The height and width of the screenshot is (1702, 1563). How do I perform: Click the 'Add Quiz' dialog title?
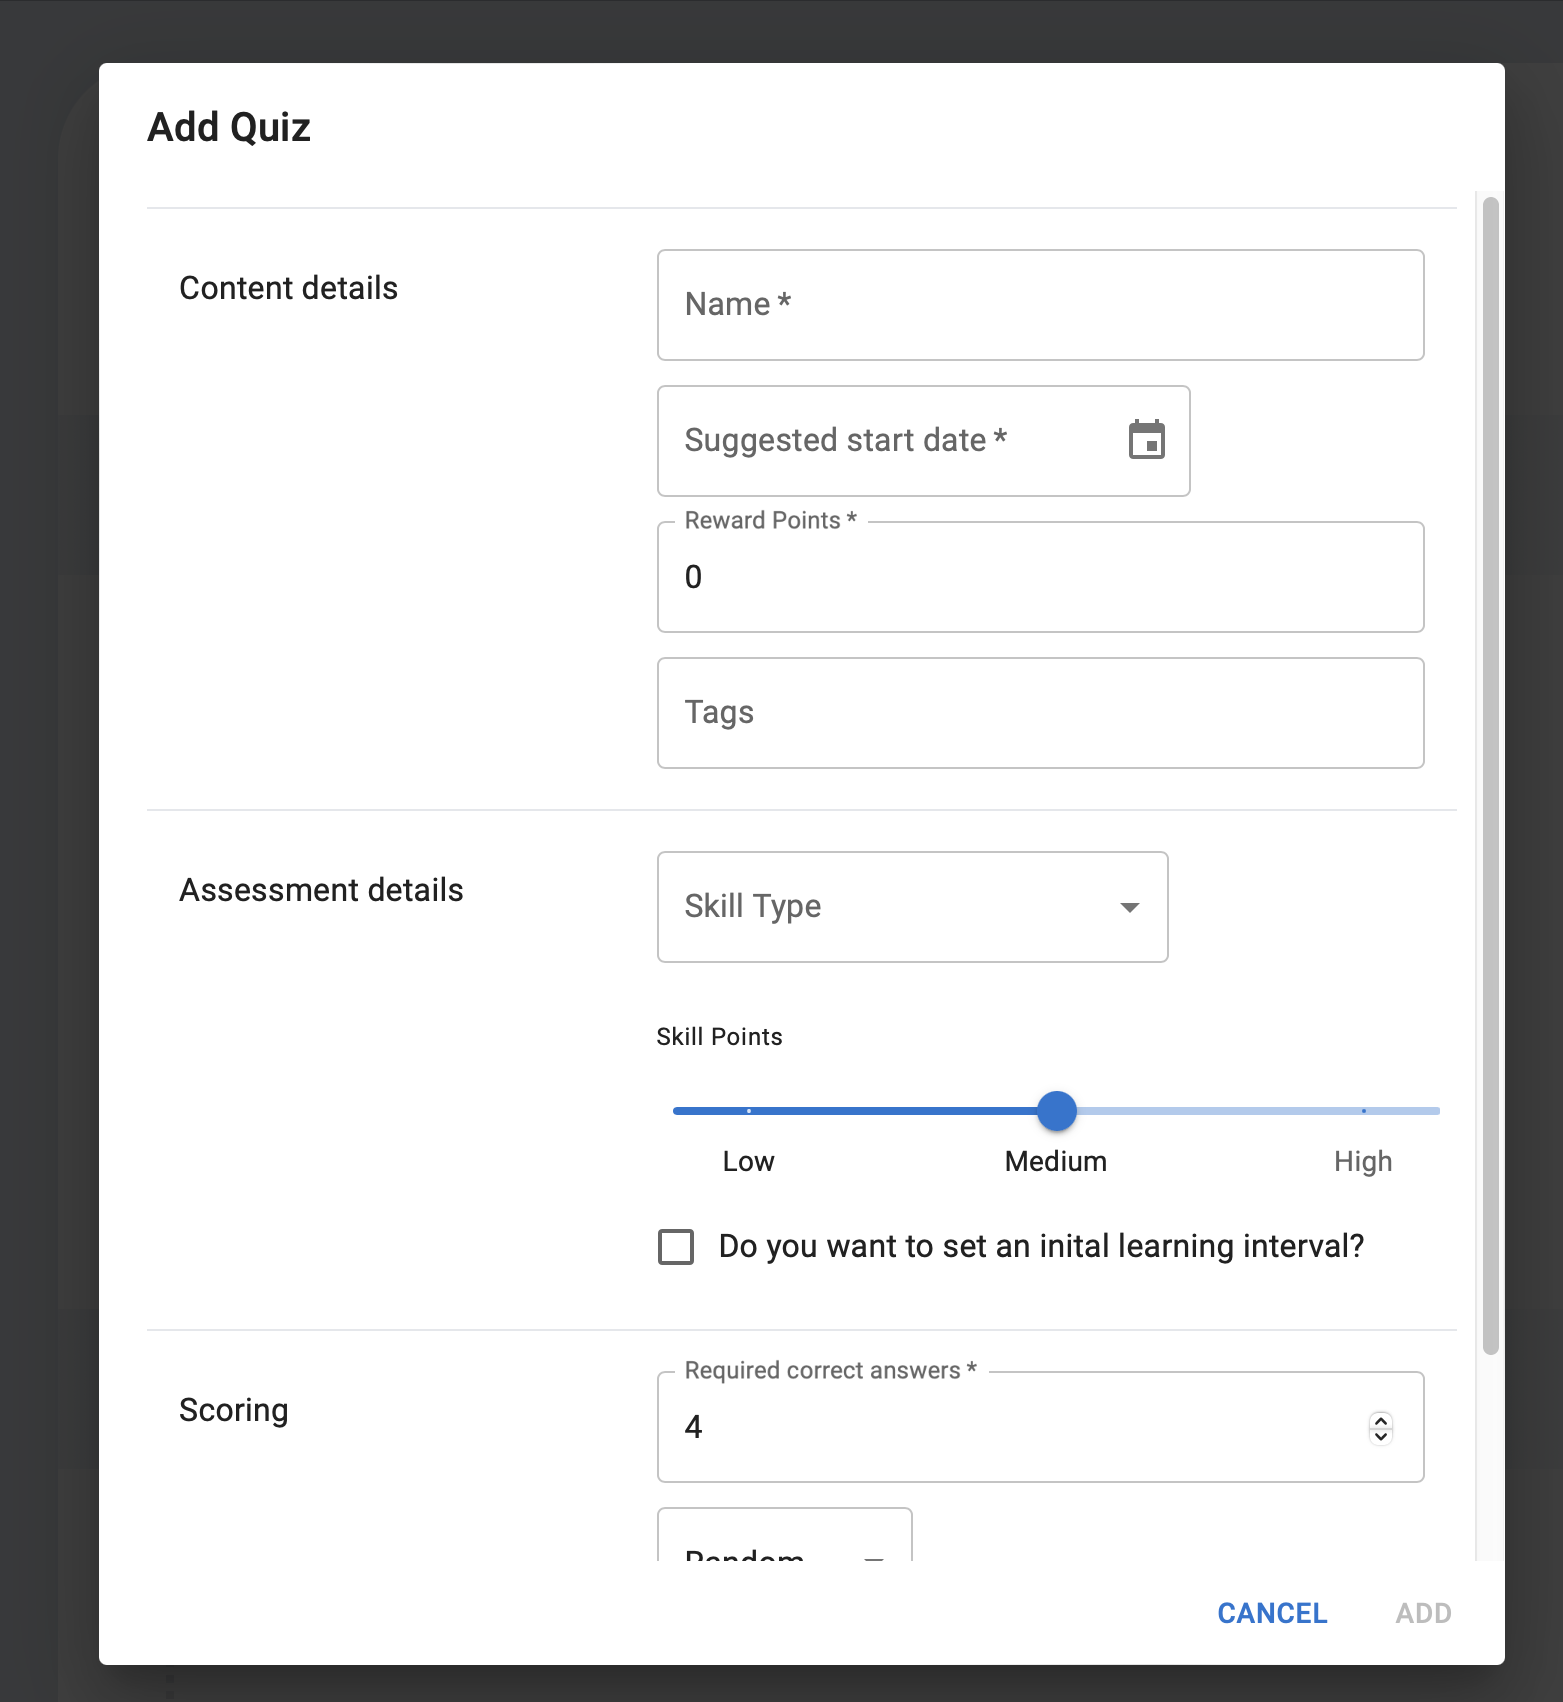click(x=229, y=128)
